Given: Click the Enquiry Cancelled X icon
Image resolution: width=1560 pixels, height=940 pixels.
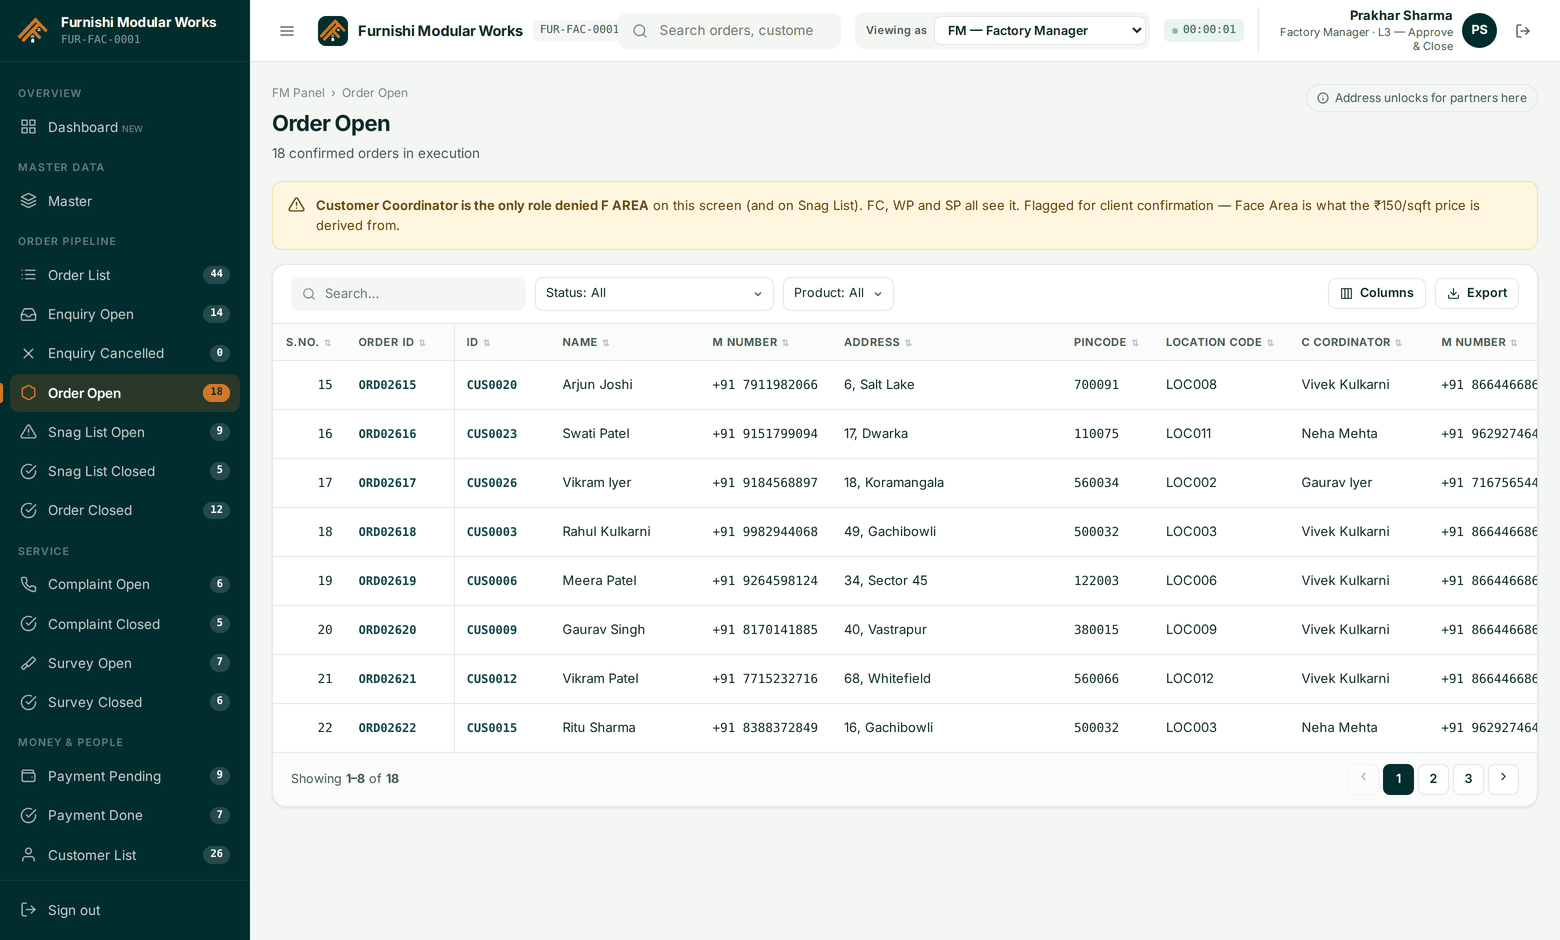Looking at the screenshot, I should 29,353.
